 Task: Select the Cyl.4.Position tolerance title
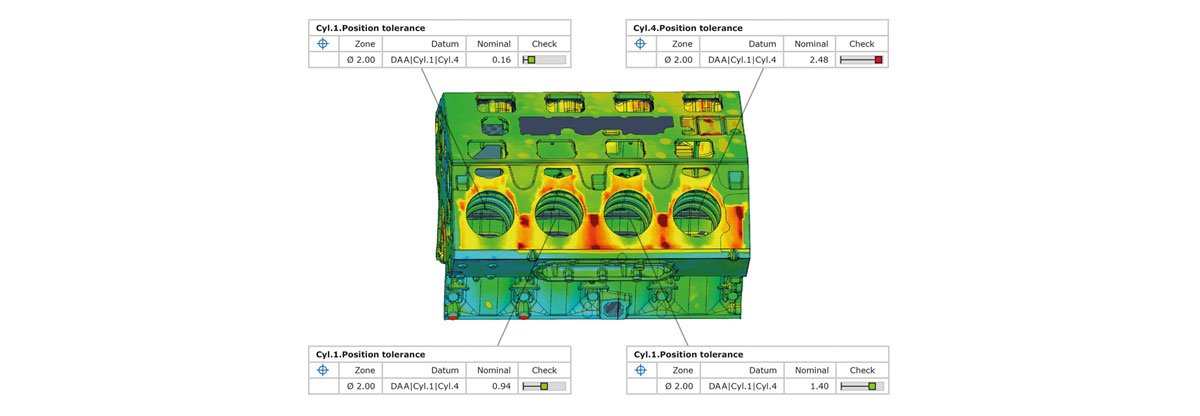(x=688, y=28)
